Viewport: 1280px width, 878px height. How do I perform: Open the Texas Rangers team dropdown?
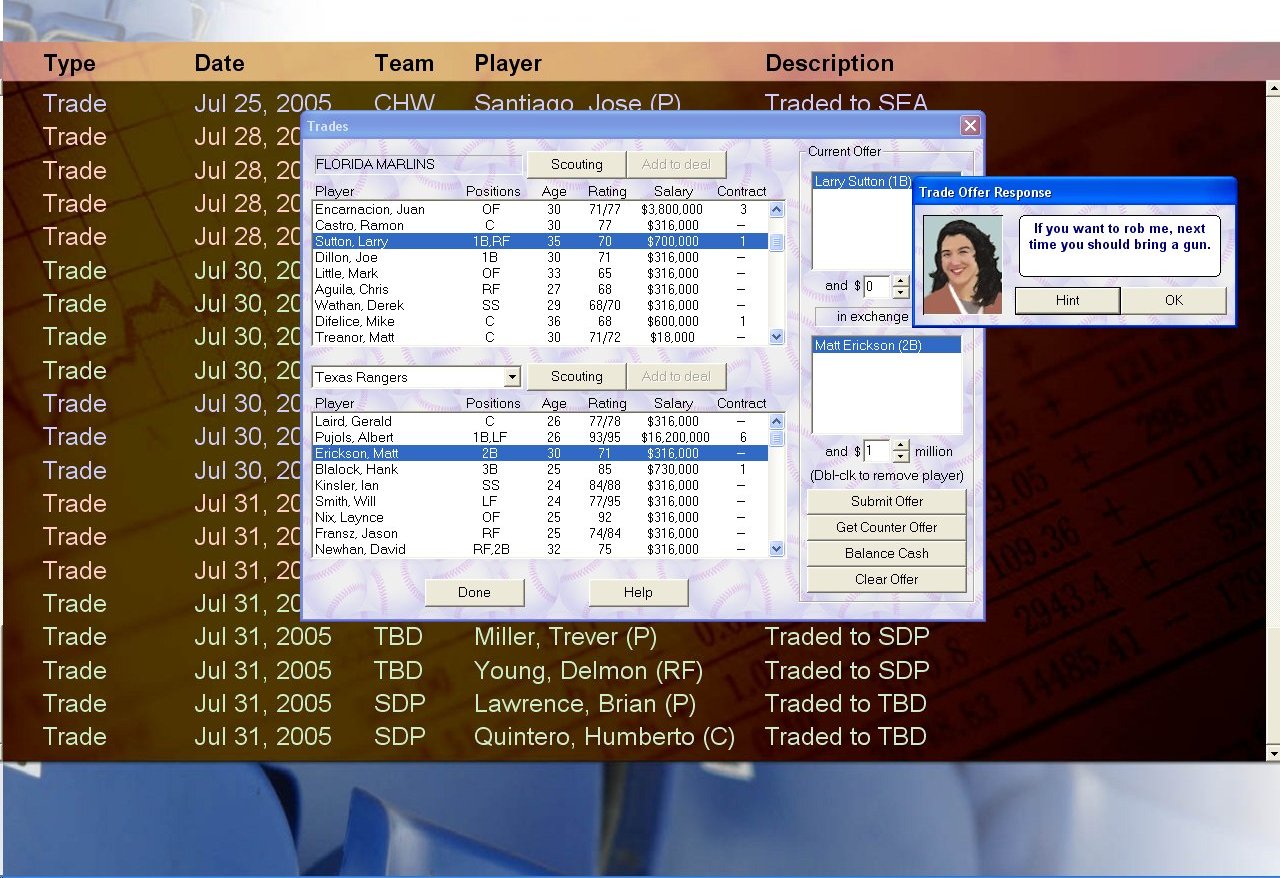(x=512, y=377)
